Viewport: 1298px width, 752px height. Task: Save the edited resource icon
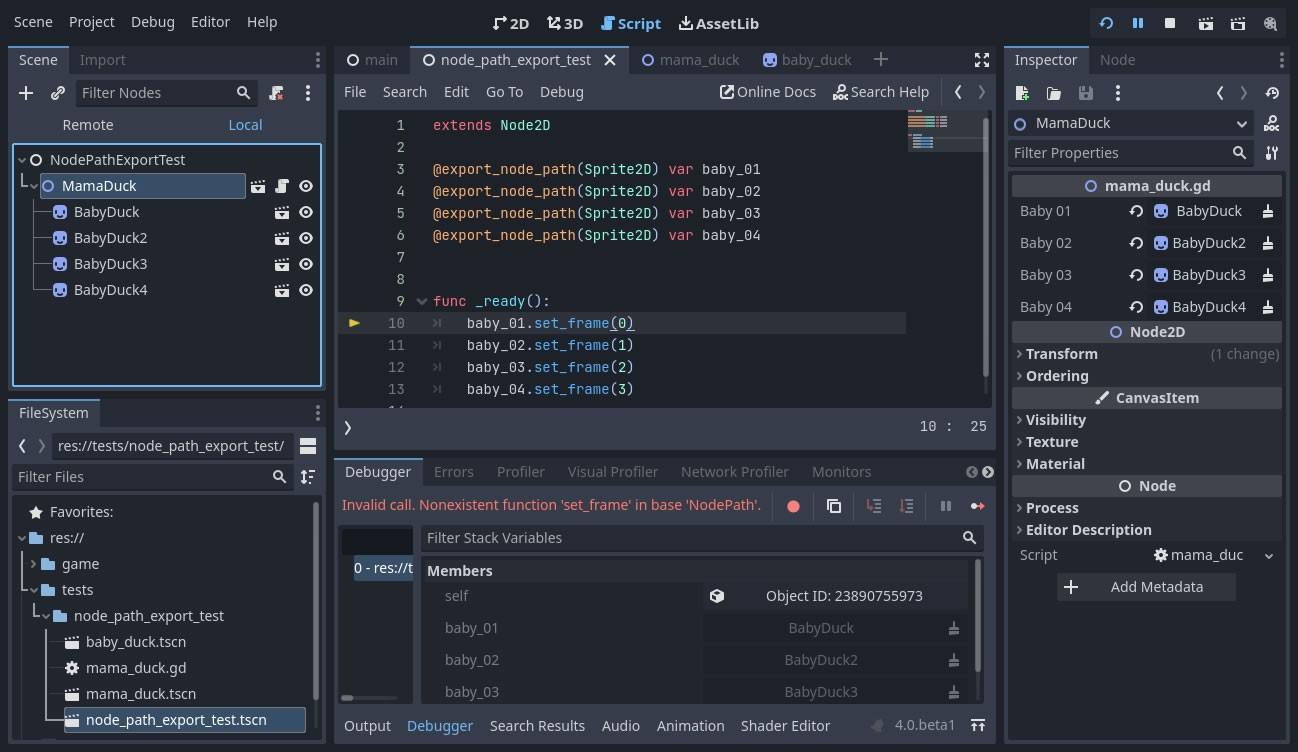[x=1086, y=93]
